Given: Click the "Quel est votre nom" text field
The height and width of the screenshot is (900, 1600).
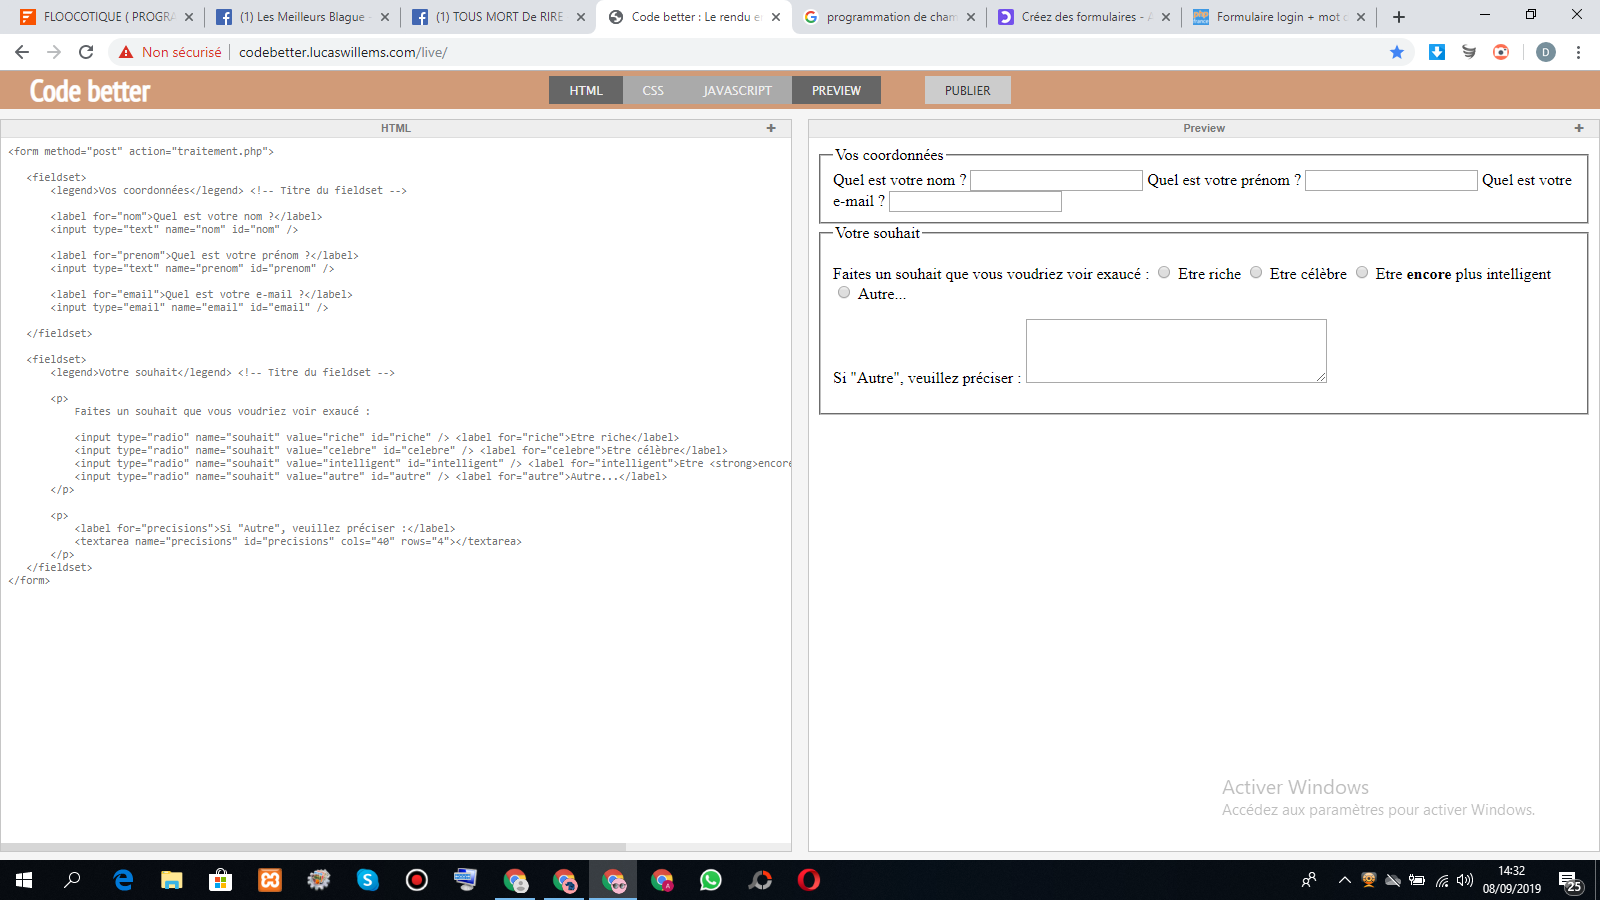Looking at the screenshot, I should [x=1056, y=180].
